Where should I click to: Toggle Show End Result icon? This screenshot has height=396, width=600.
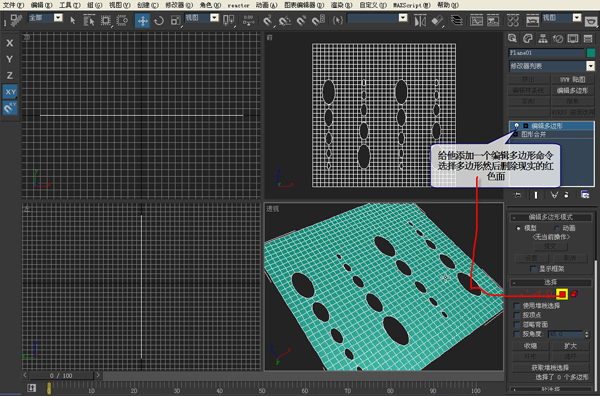click(536, 195)
